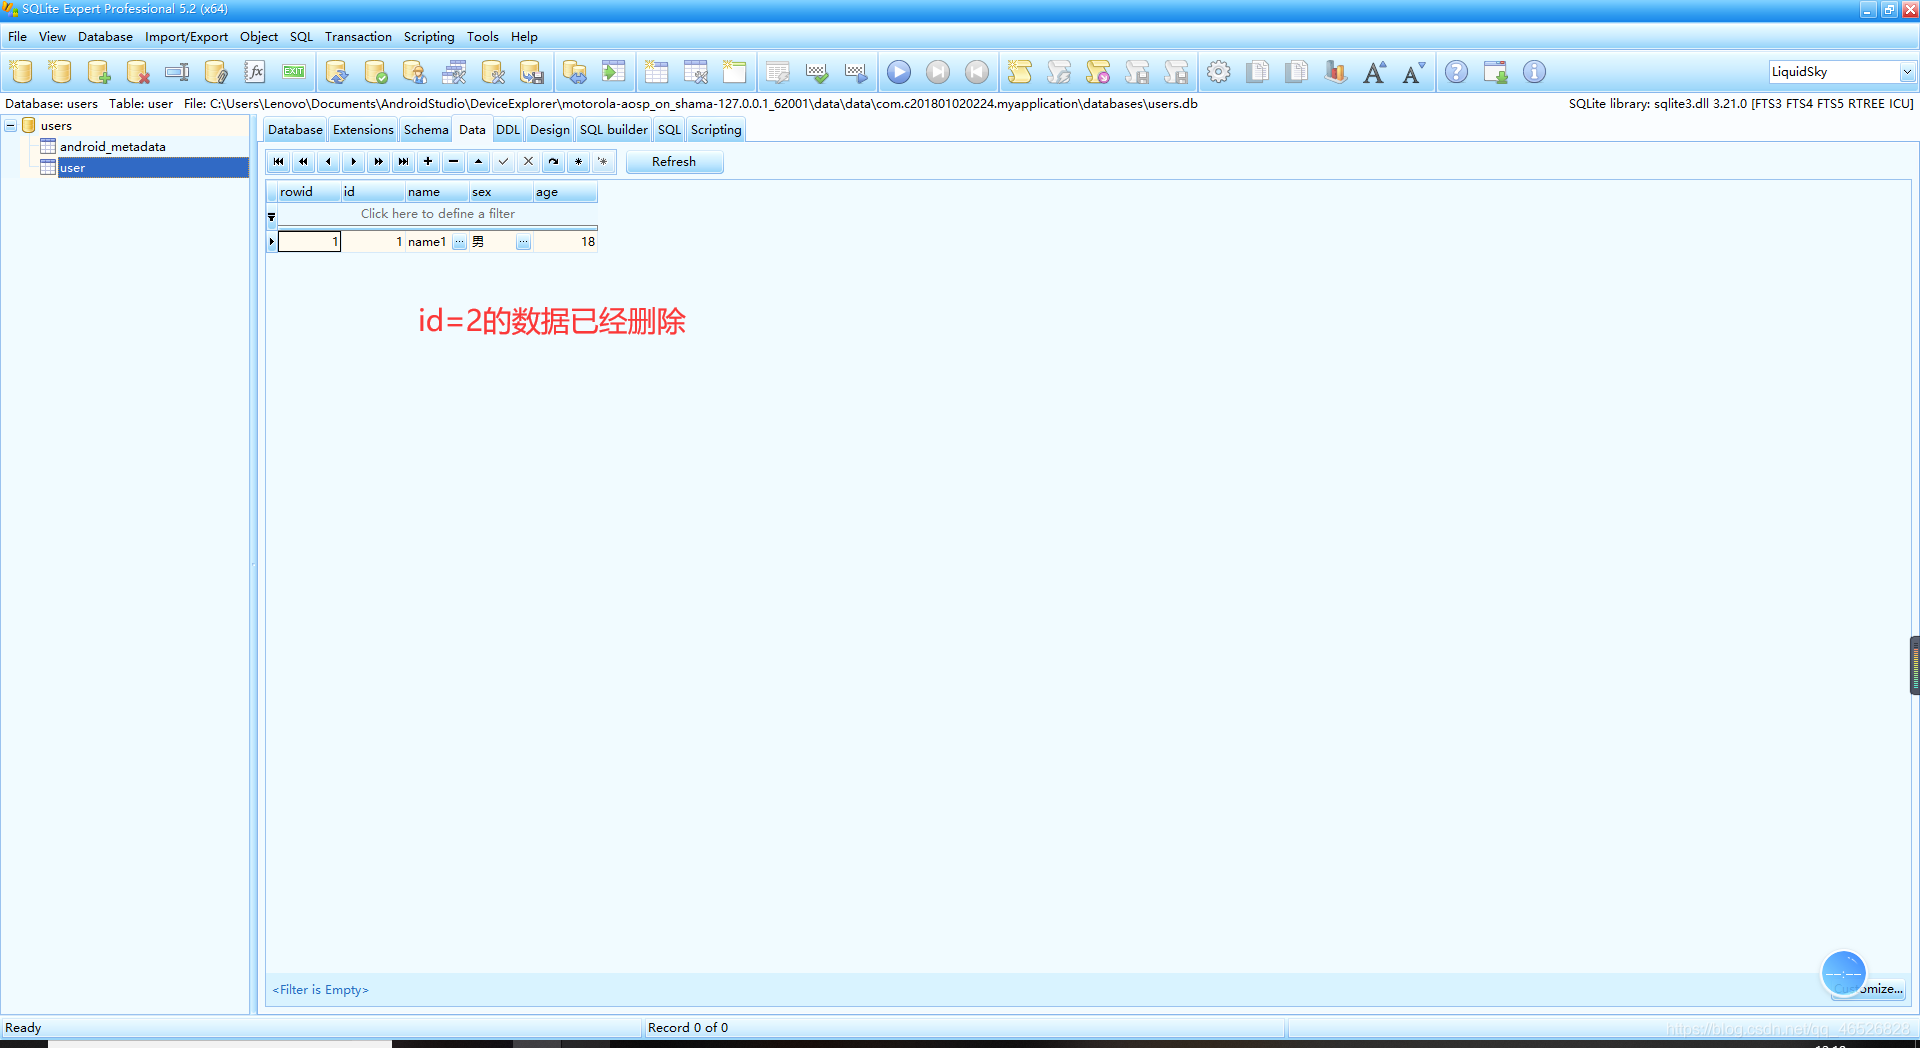The height and width of the screenshot is (1048, 1920).
Task: Click the database integrity check icon
Action: pyautogui.click(x=376, y=72)
